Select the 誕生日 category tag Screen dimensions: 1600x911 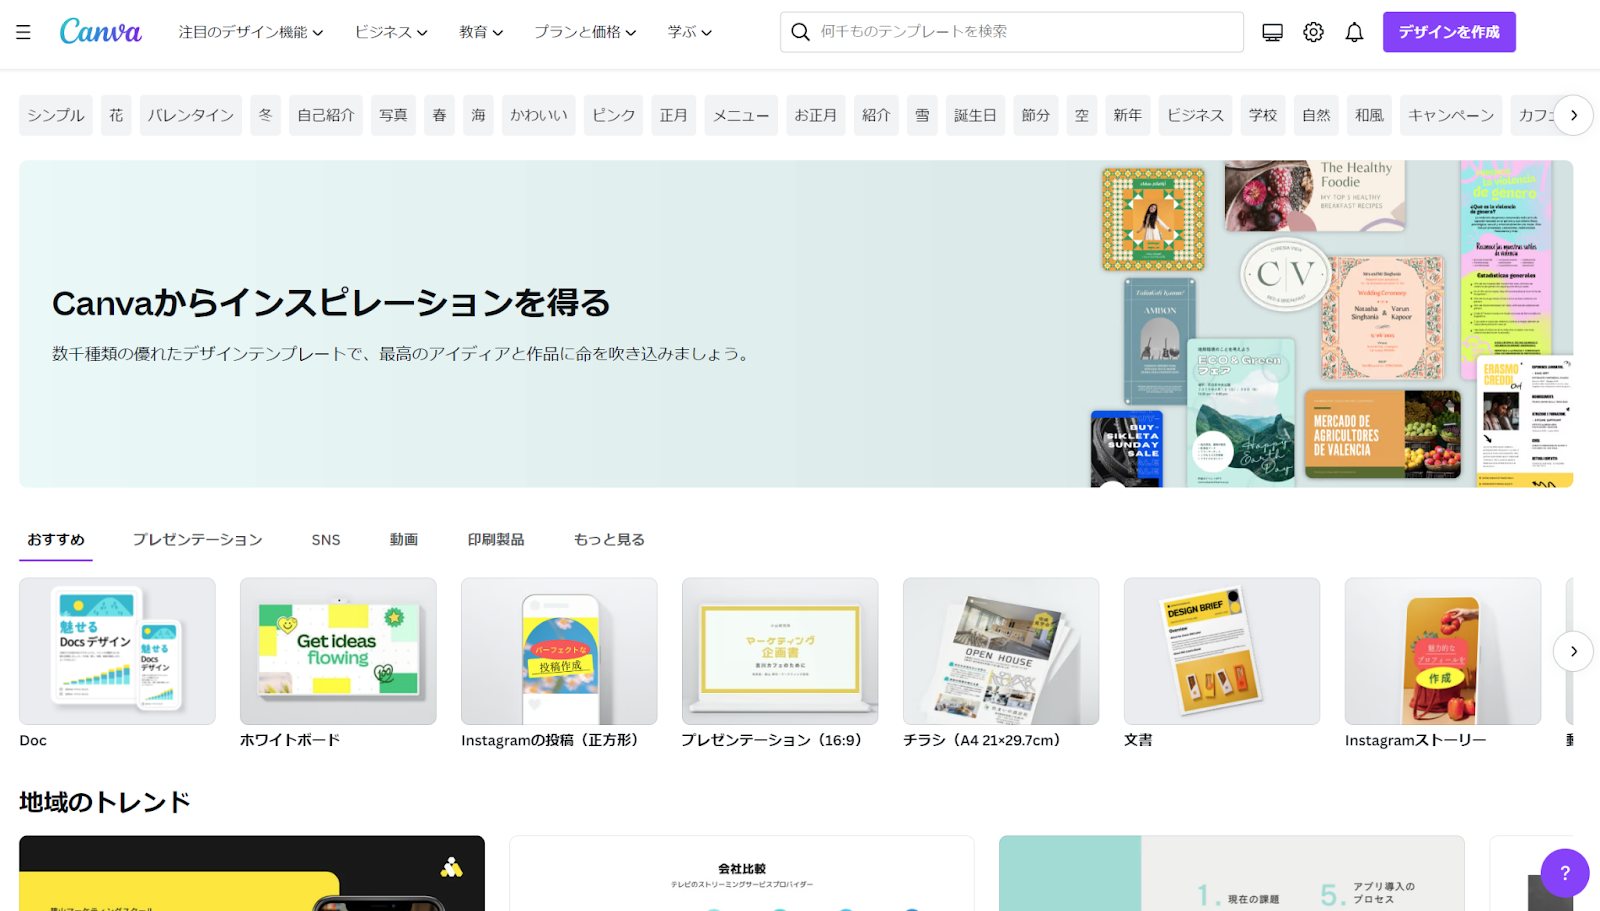pos(974,115)
